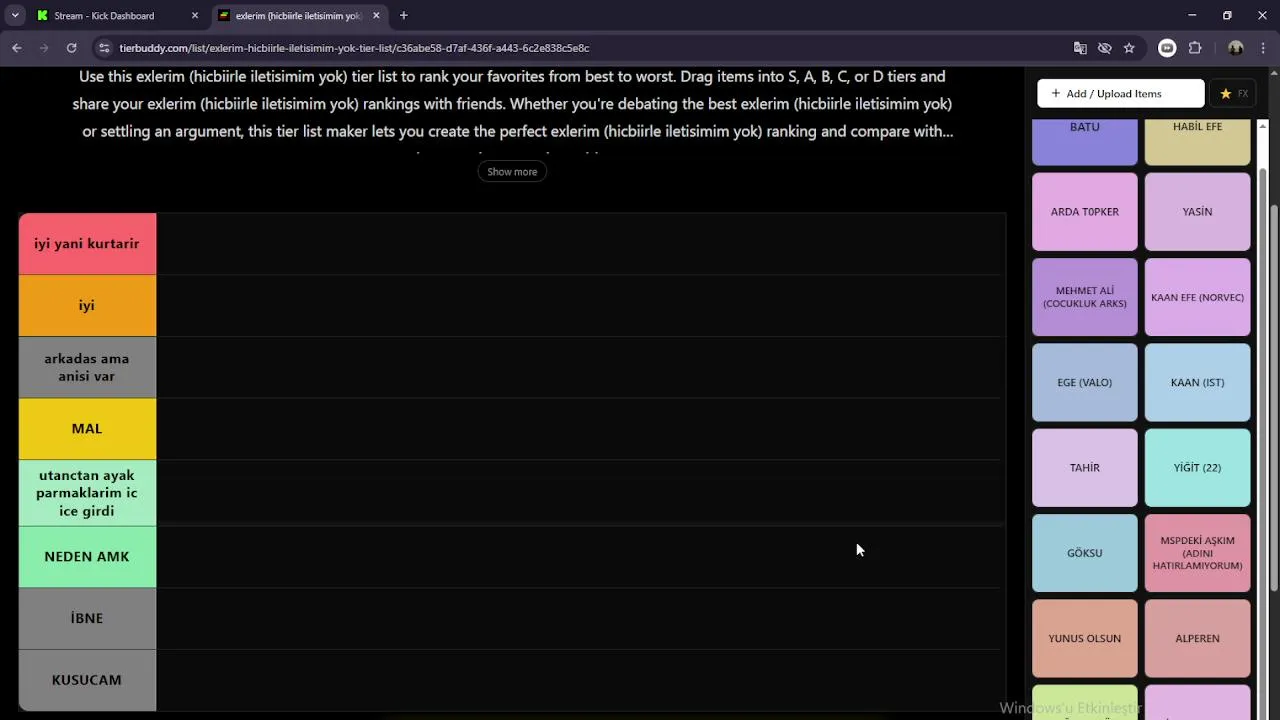Viewport: 1280px width, 720px height.
Task: Select the MSPDEKİ AŞKIM item card
Action: point(1197,553)
